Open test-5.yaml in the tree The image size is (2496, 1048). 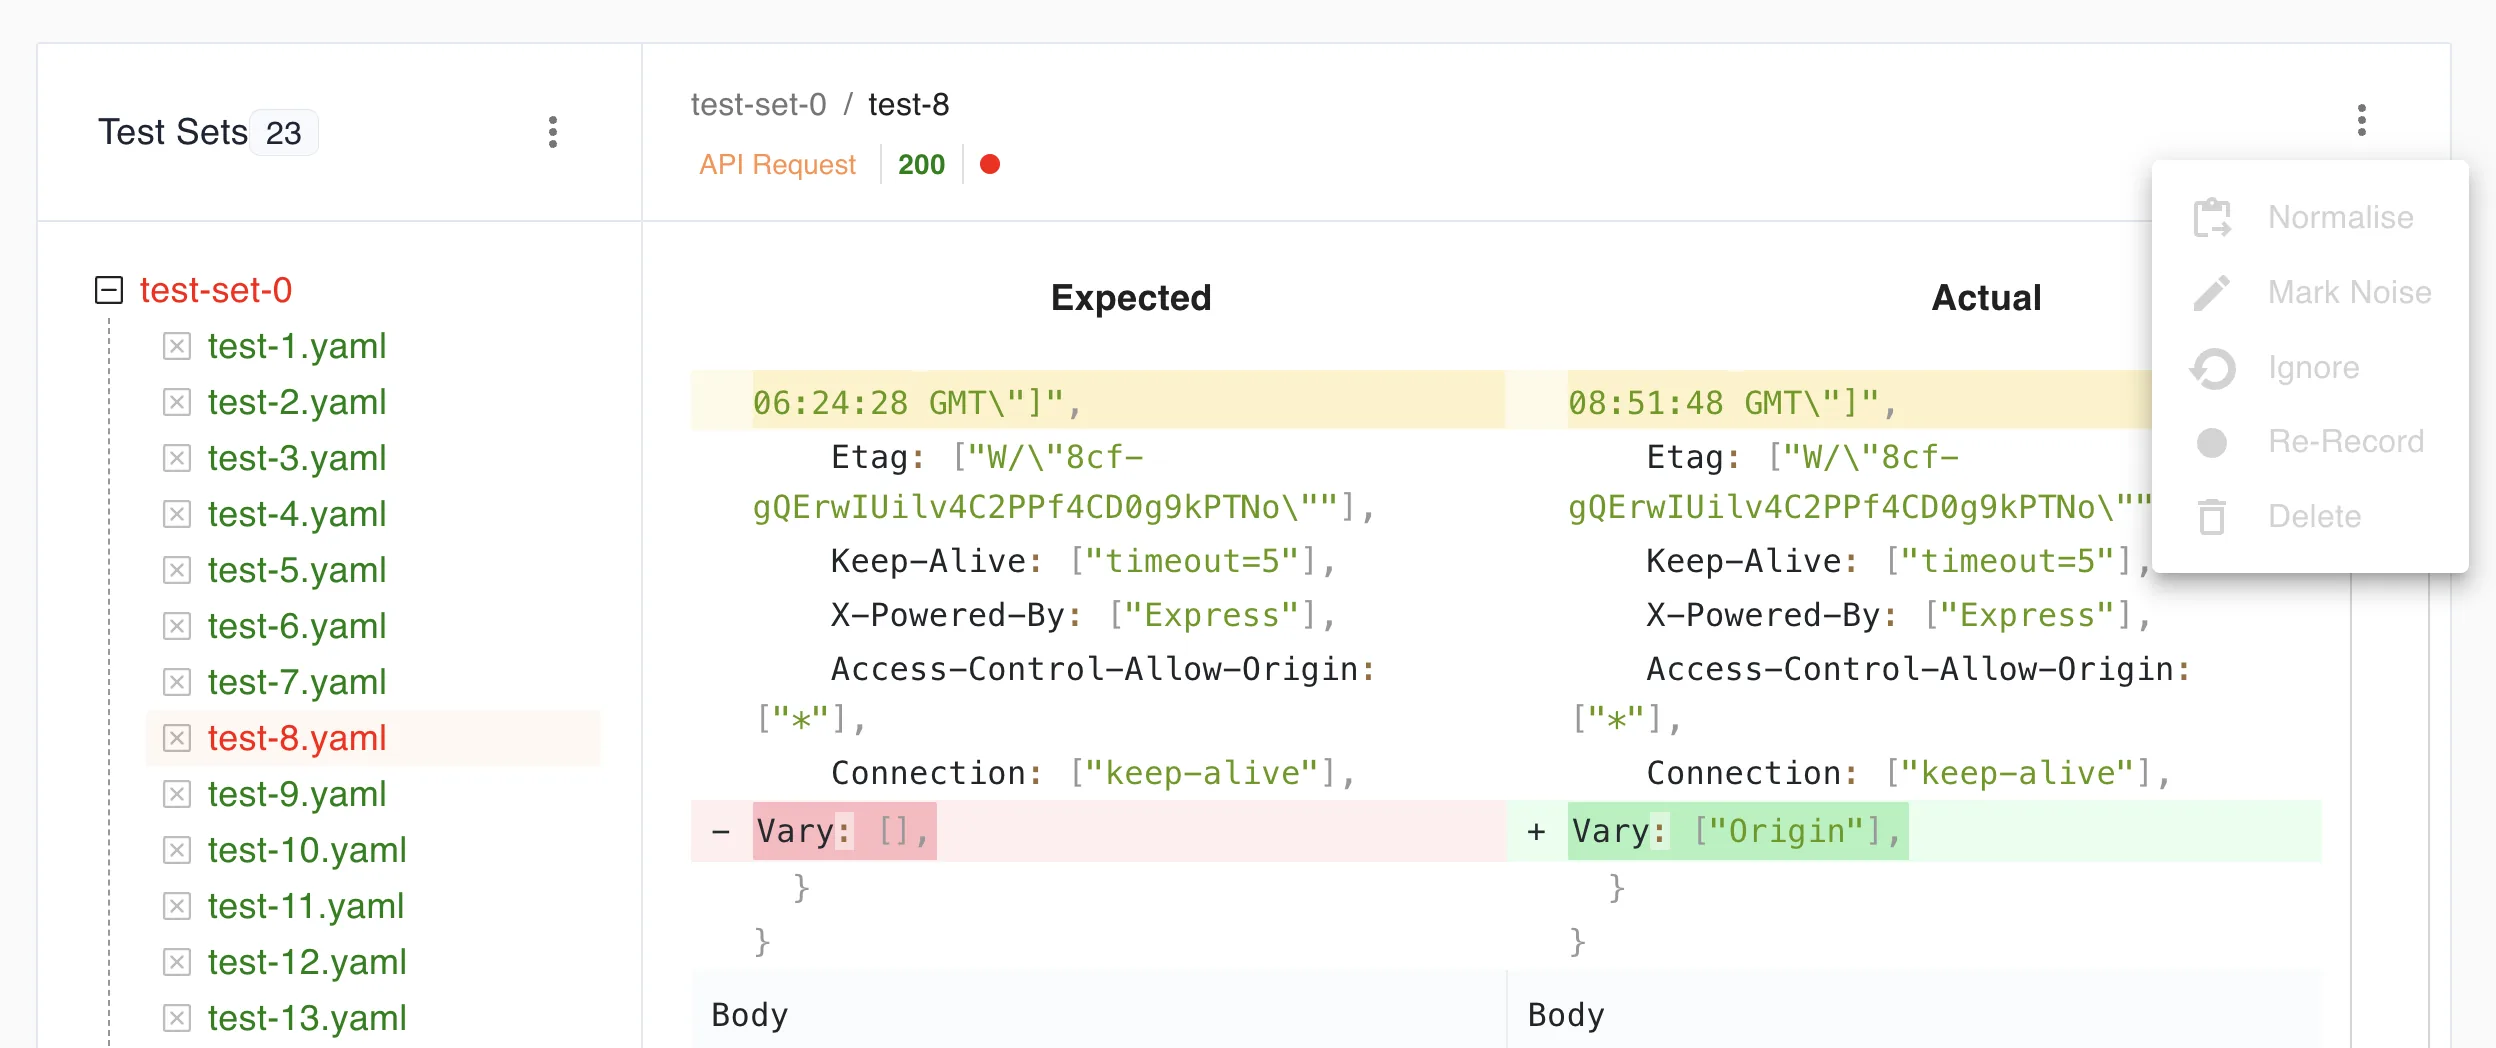pos(297,570)
